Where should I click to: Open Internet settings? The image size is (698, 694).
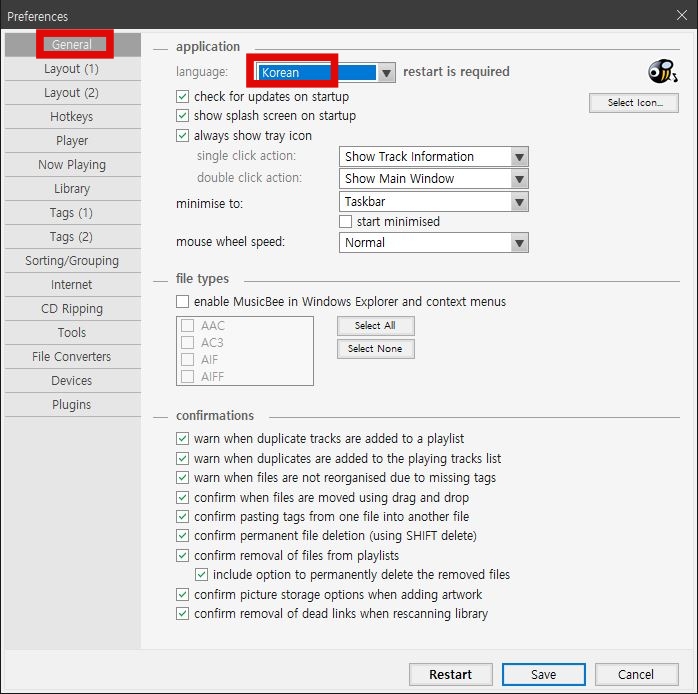(73, 285)
